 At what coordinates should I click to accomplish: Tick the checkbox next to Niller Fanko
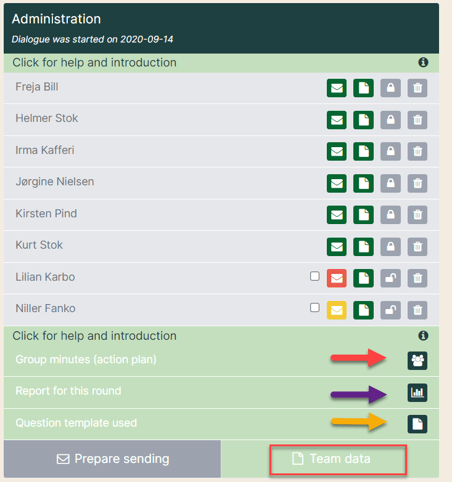tap(315, 307)
